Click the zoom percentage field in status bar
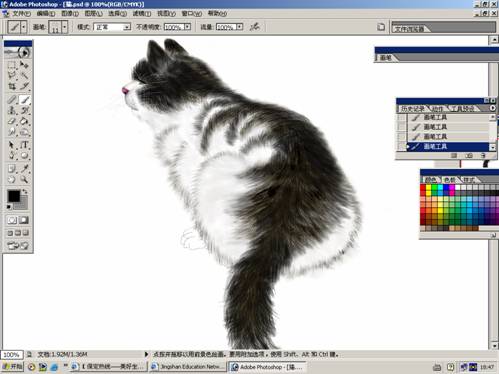 12,354
